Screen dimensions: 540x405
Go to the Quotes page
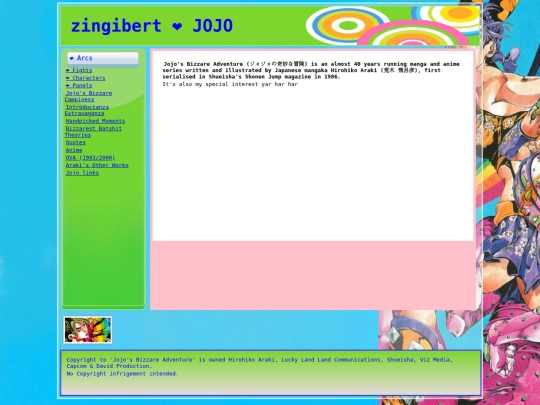pos(75,142)
